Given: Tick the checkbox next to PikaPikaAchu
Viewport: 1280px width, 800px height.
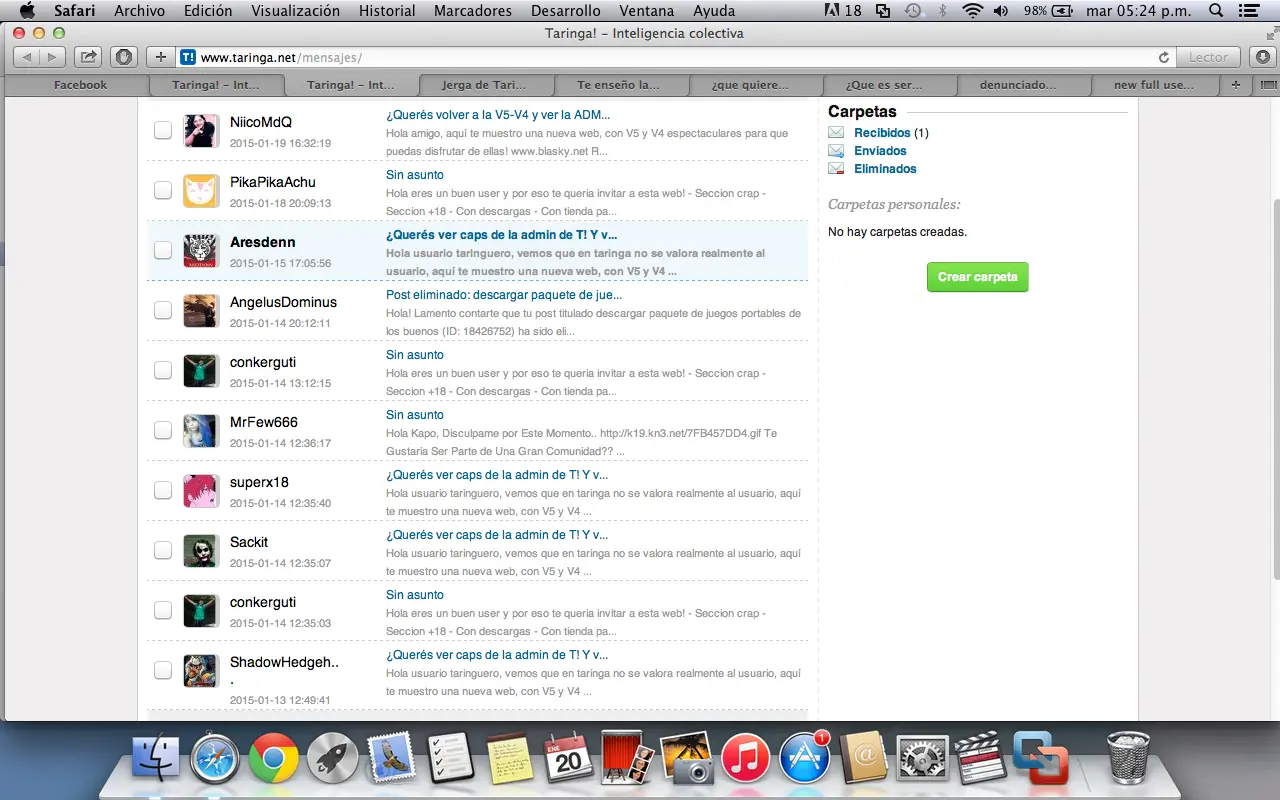Looking at the screenshot, I should pos(163,190).
